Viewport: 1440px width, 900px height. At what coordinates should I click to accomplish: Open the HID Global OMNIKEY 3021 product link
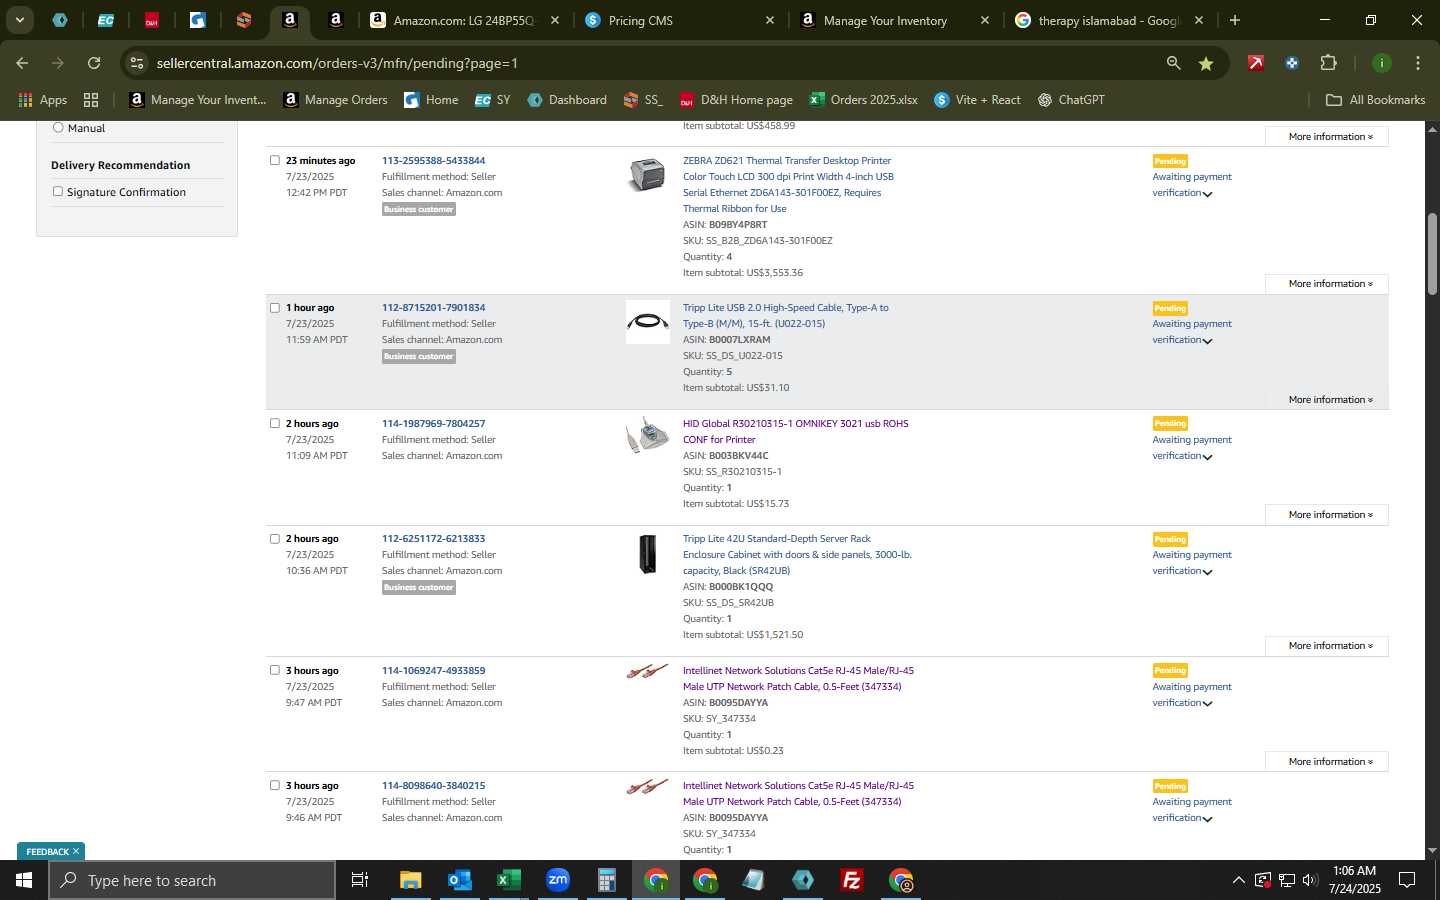[795, 431]
